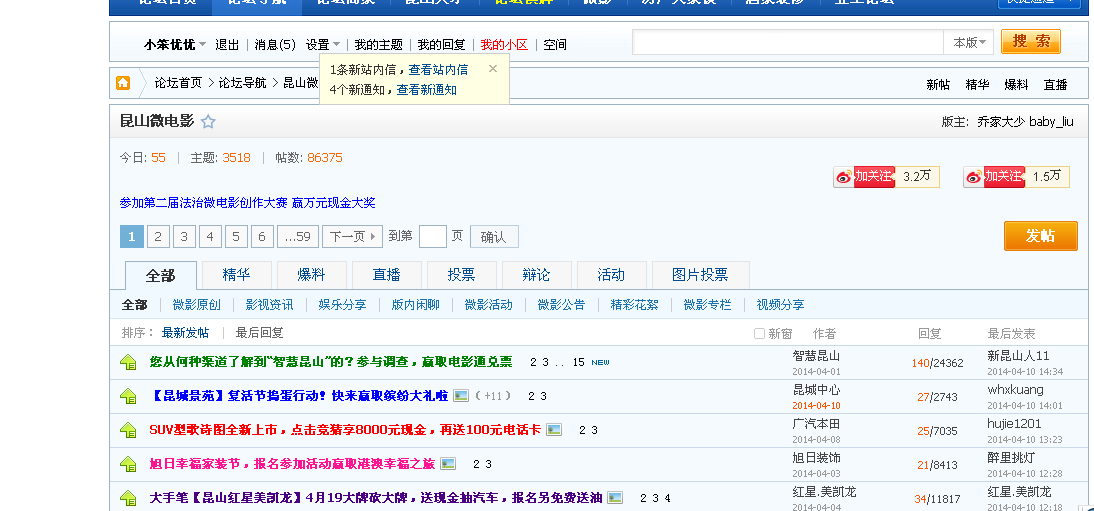Toggle the 新窗 checkbox
Image resolution: width=1094 pixels, height=511 pixels.
759,334
